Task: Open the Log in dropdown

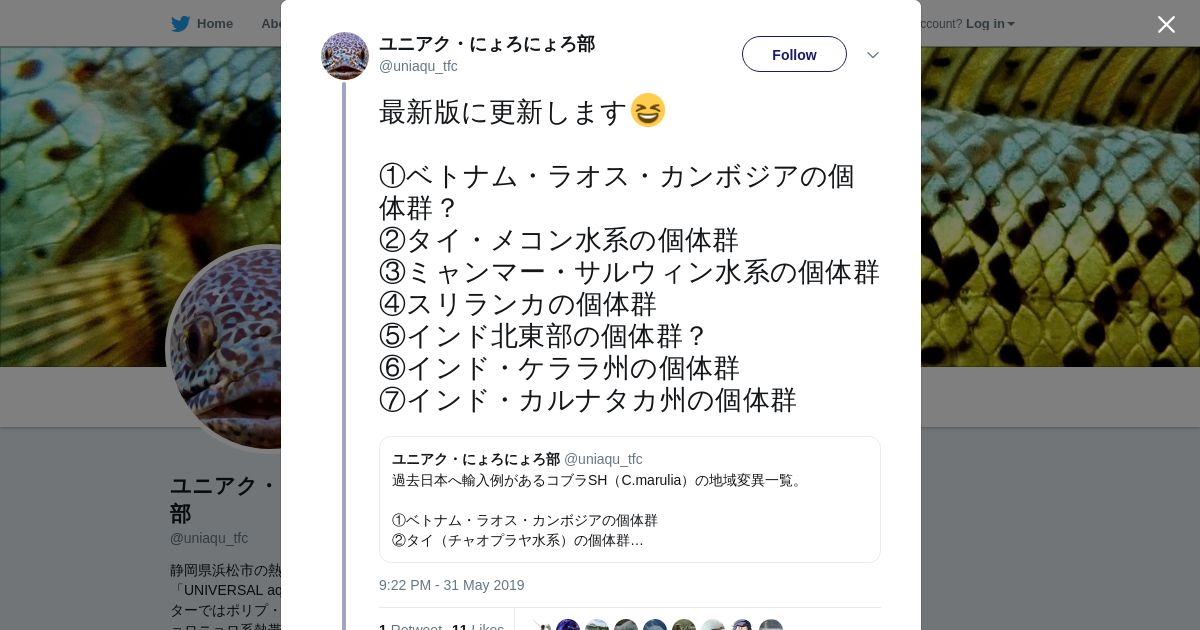Action: pyautogui.click(x=990, y=24)
